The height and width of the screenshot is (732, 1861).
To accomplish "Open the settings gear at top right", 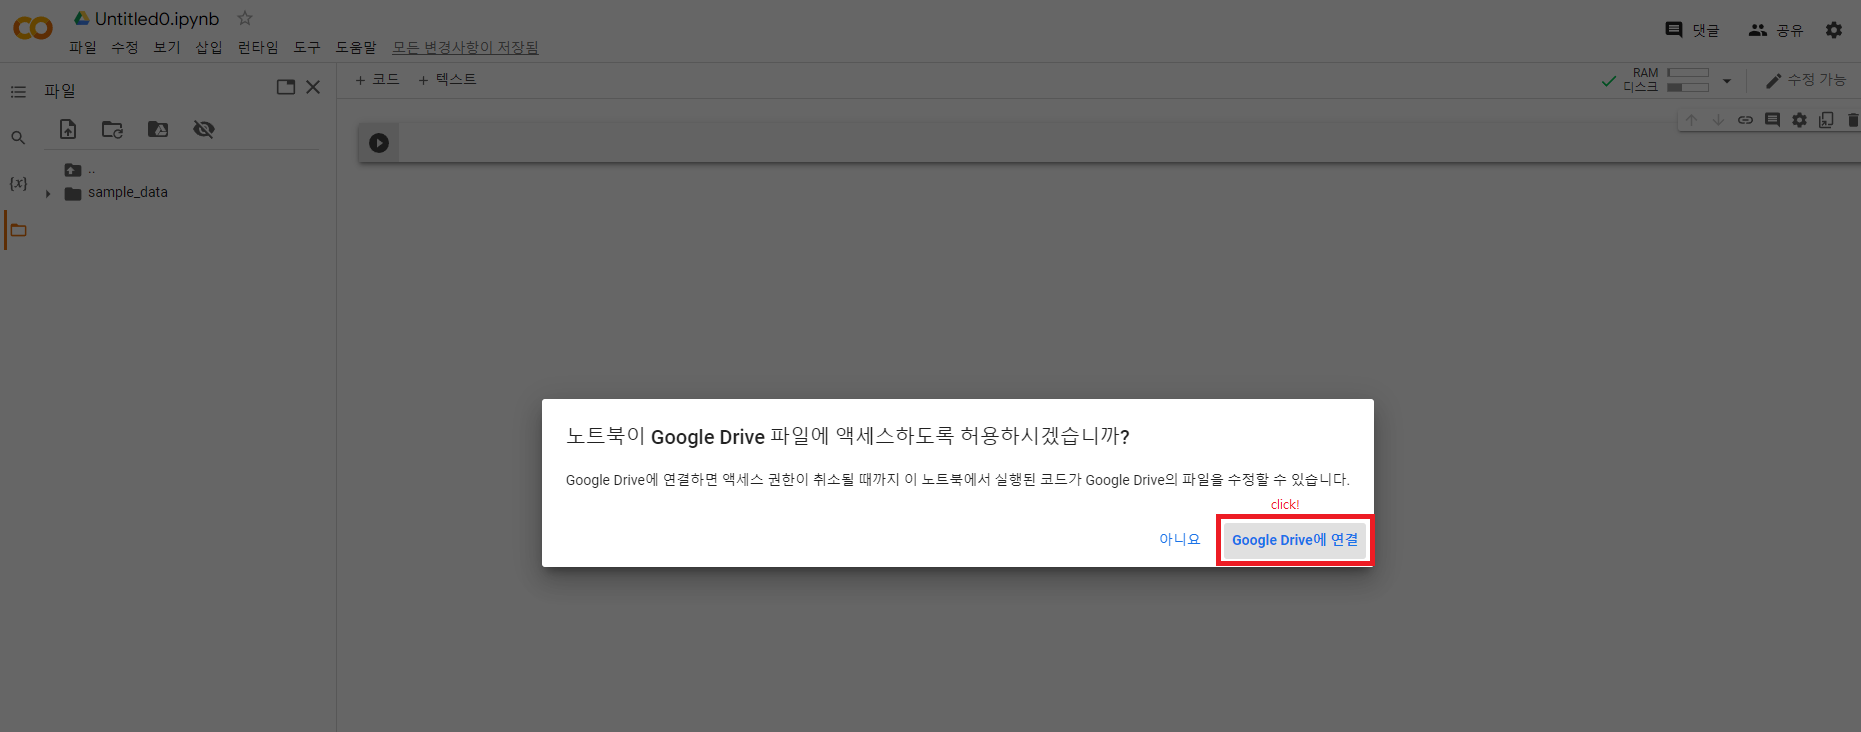I will pos(1834,30).
